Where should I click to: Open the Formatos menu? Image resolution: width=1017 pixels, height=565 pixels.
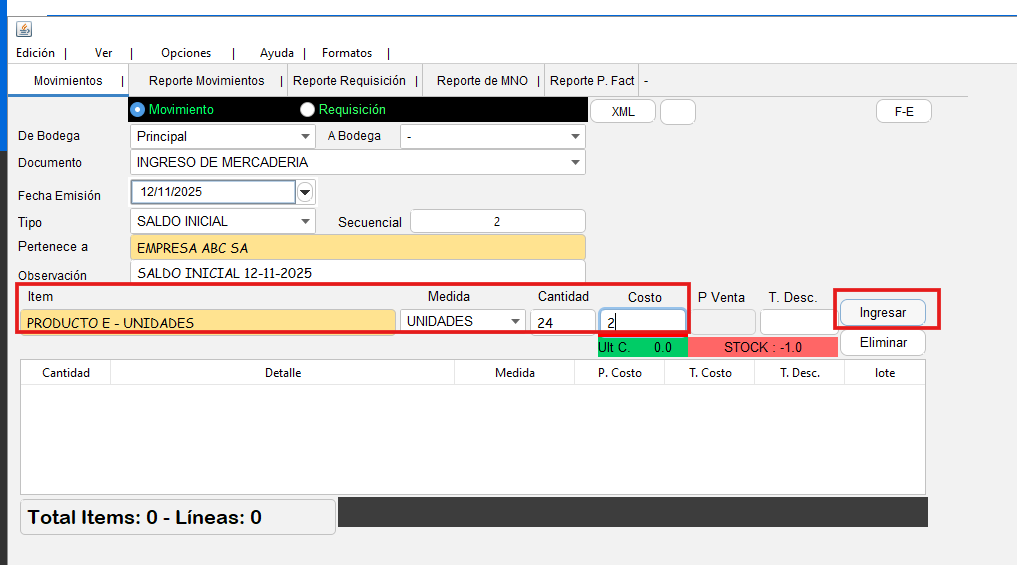(x=347, y=53)
